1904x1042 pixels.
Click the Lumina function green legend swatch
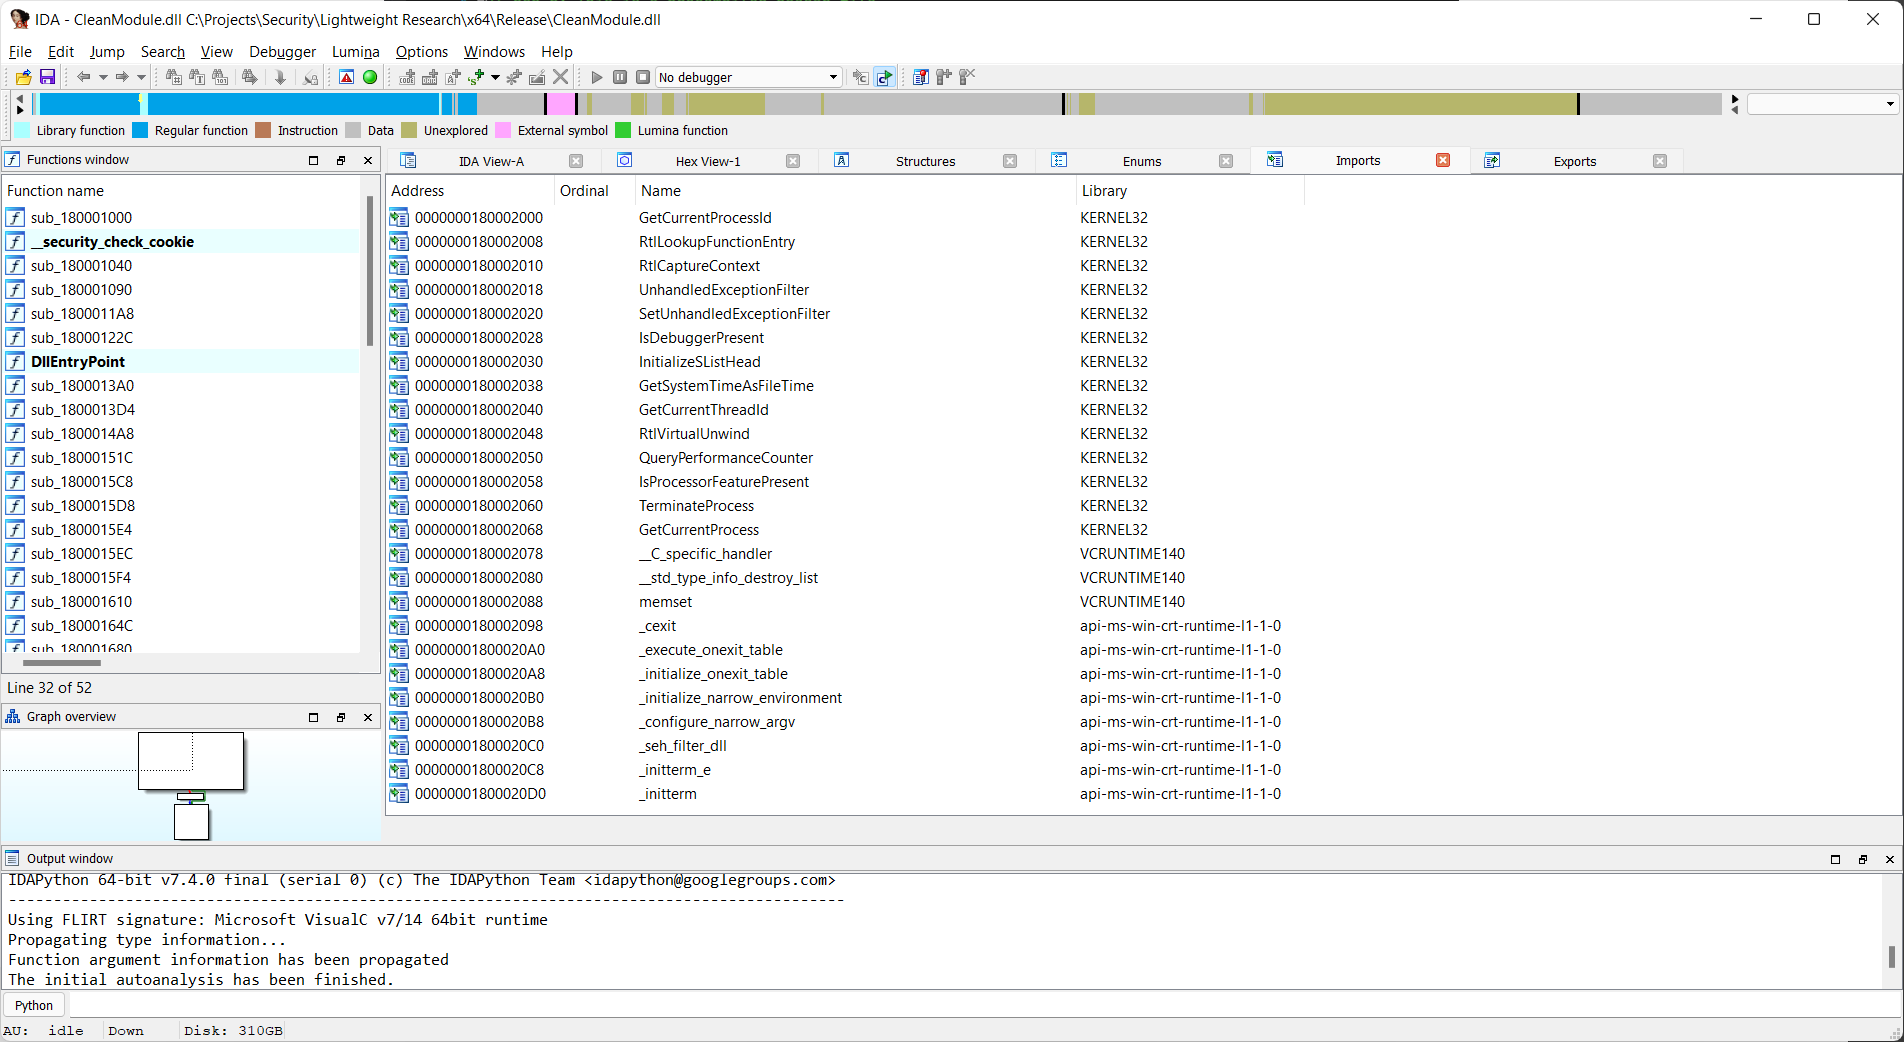pos(623,131)
